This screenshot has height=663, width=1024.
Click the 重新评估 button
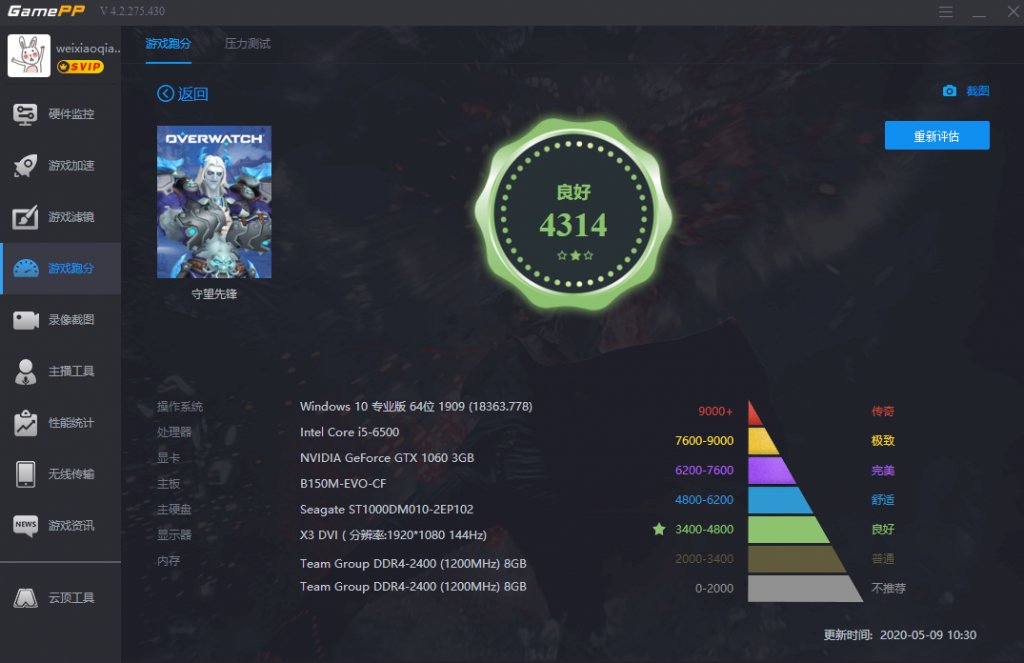coord(937,135)
